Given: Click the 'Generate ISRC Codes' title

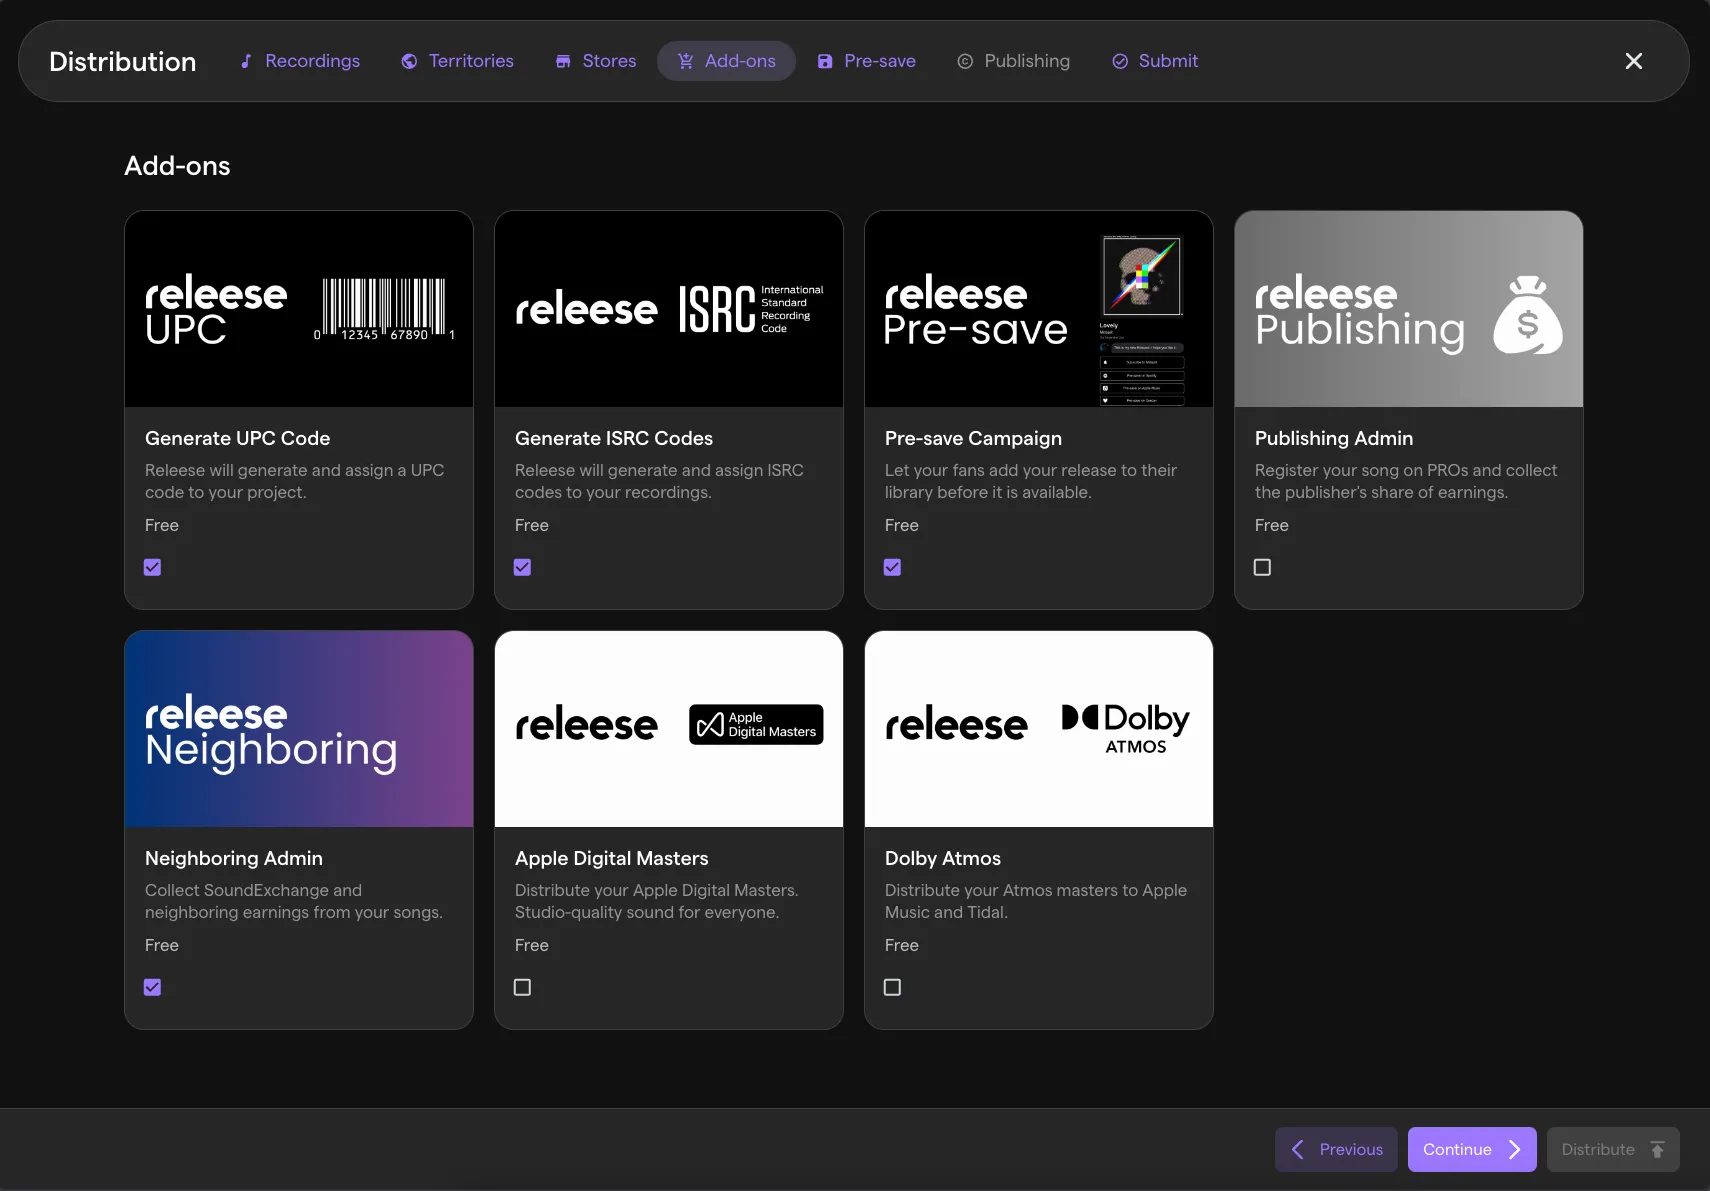Looking at the screenshot, I should coord(614,438).
